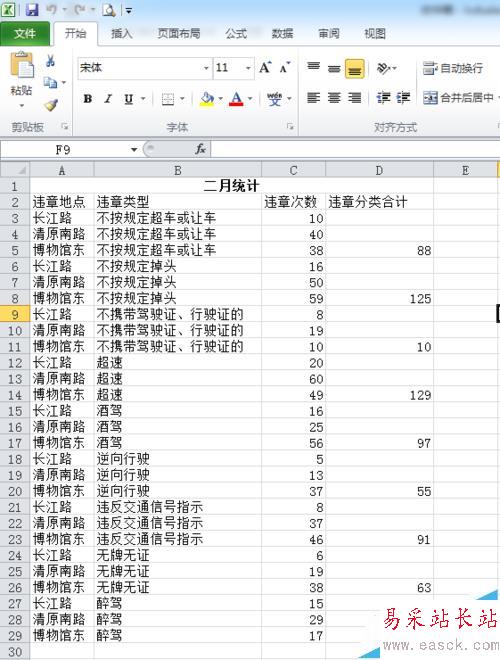Select column D header
This screenshot has height=660, width=500.
coord(379,170)
